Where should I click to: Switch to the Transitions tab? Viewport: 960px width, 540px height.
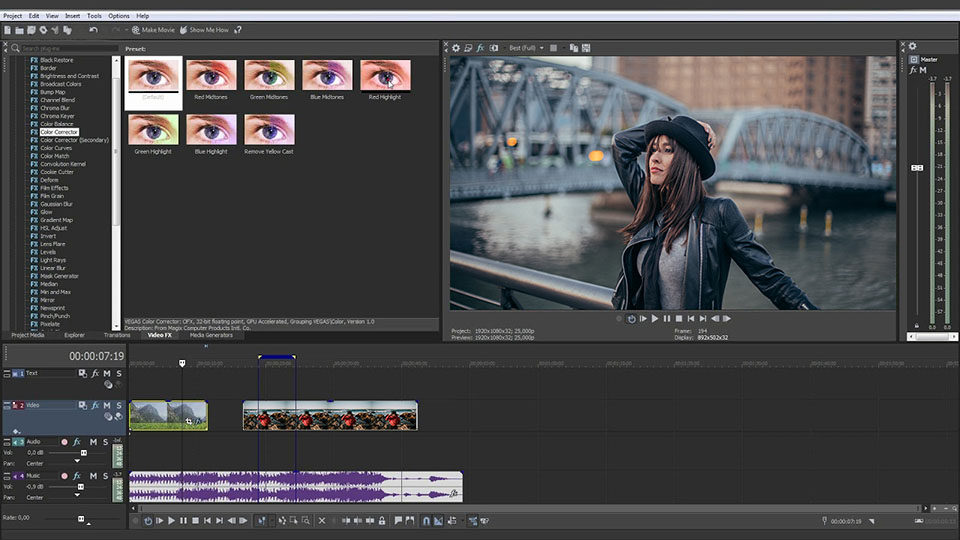point(117,335)
